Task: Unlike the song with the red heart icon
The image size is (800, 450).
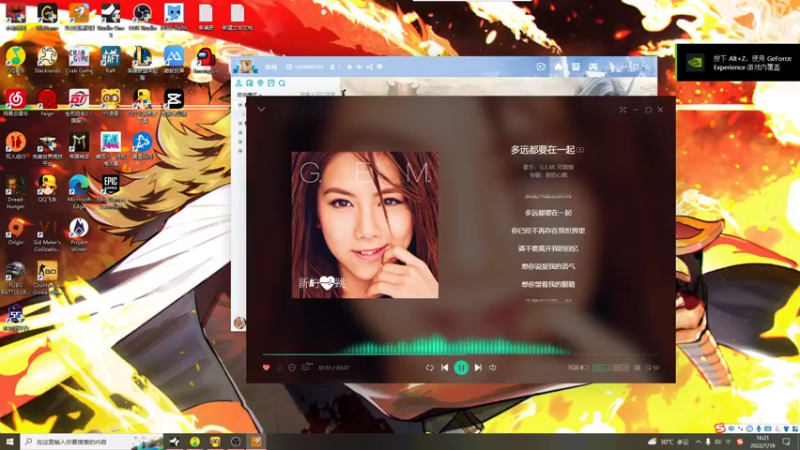Action: pyautogui.click(x=266, y=367)
